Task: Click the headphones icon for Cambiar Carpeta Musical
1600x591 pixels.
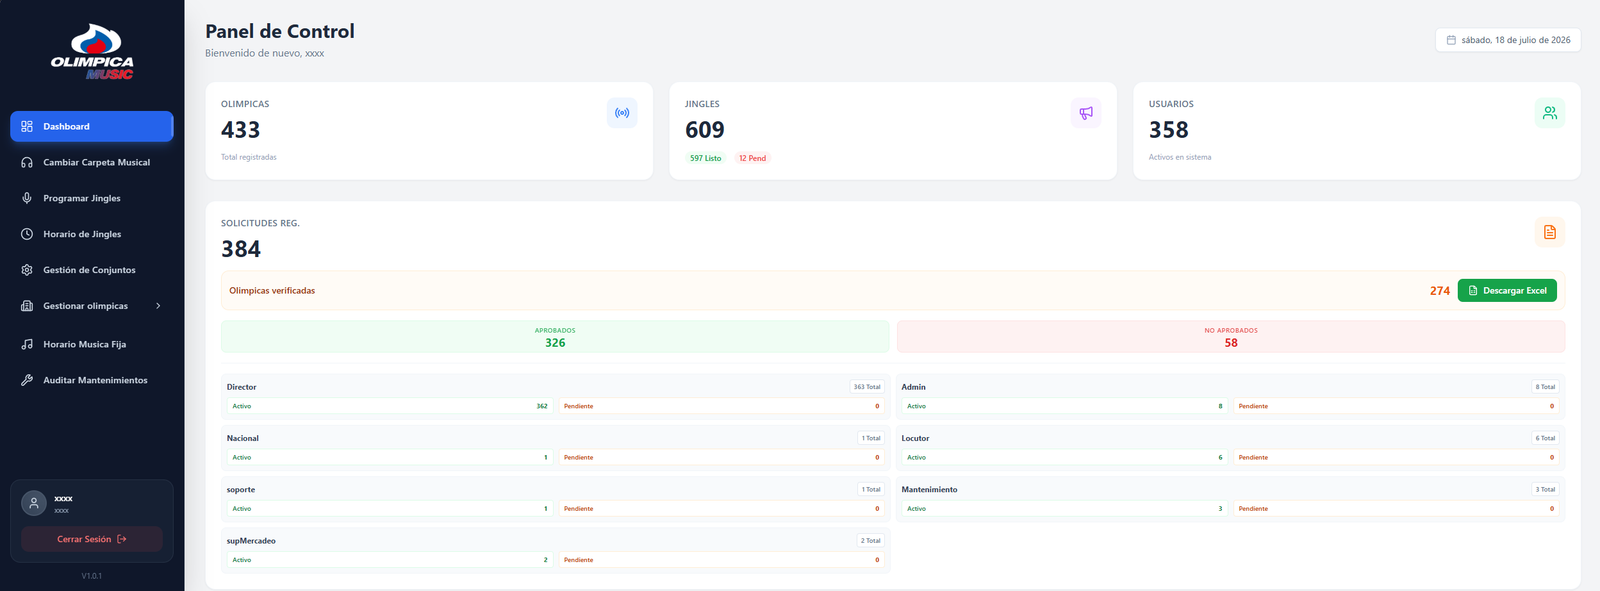Action: click(x=27, y=163)
